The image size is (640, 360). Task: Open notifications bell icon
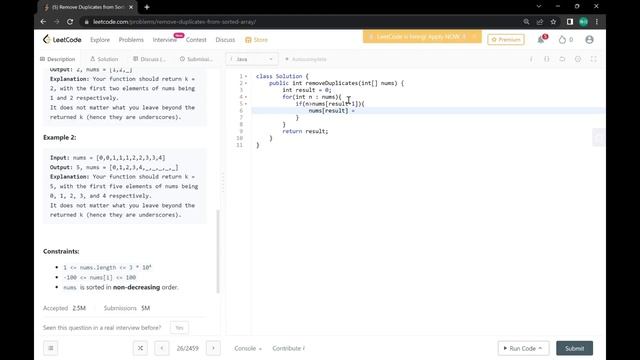pyautogui.click(x=541, y=40)
